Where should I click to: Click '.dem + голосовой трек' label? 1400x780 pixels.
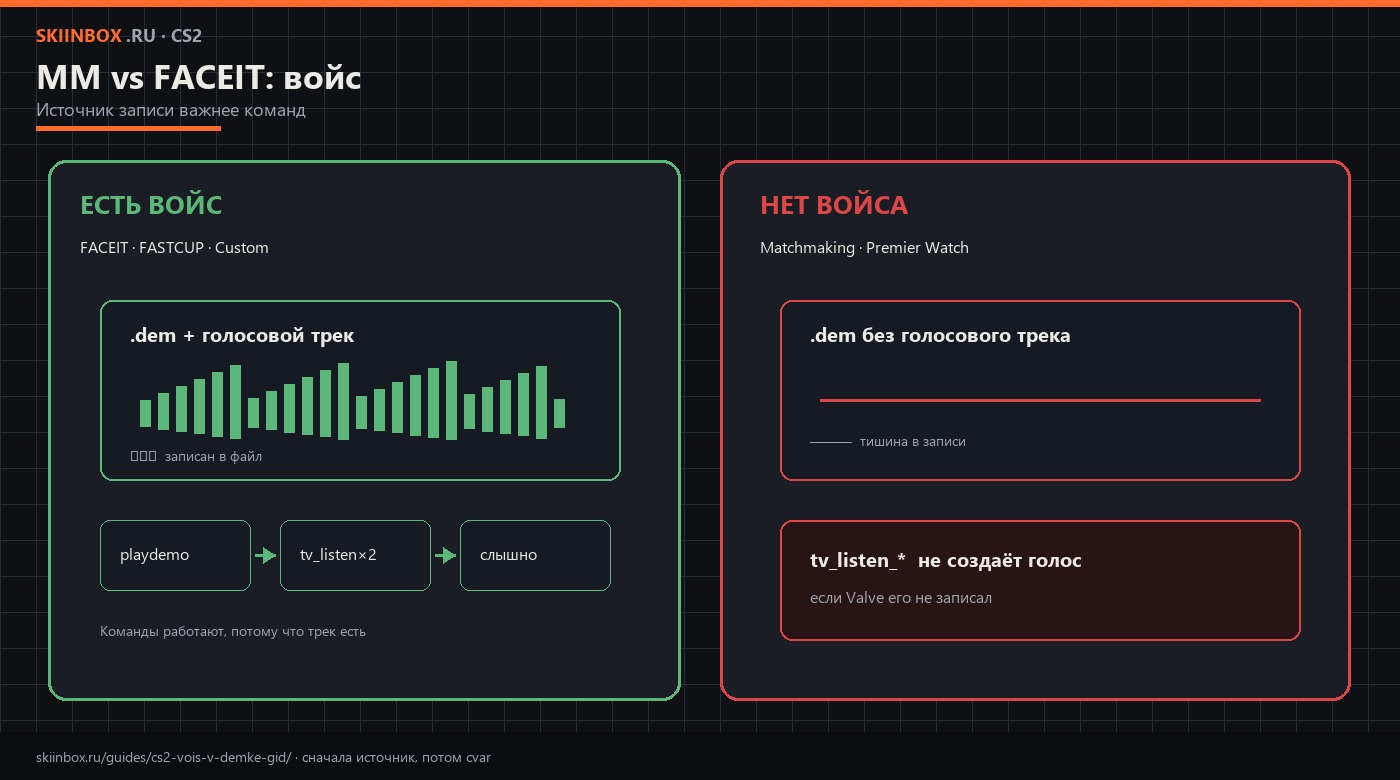point(242,335)
